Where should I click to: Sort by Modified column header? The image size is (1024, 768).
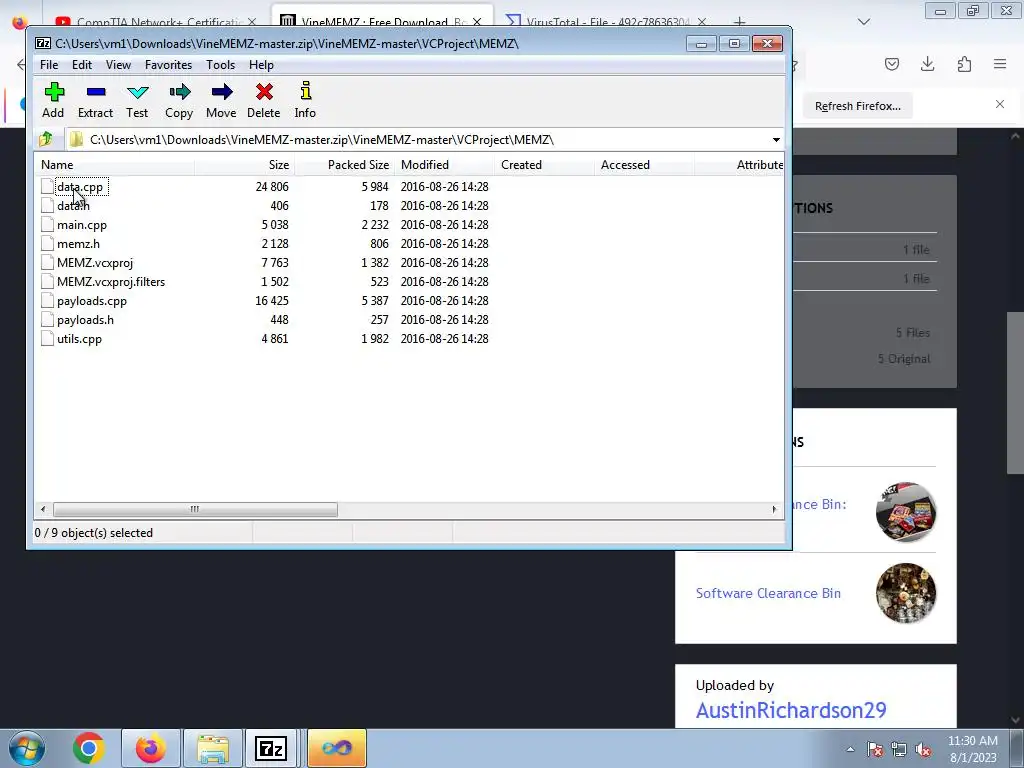445,165
